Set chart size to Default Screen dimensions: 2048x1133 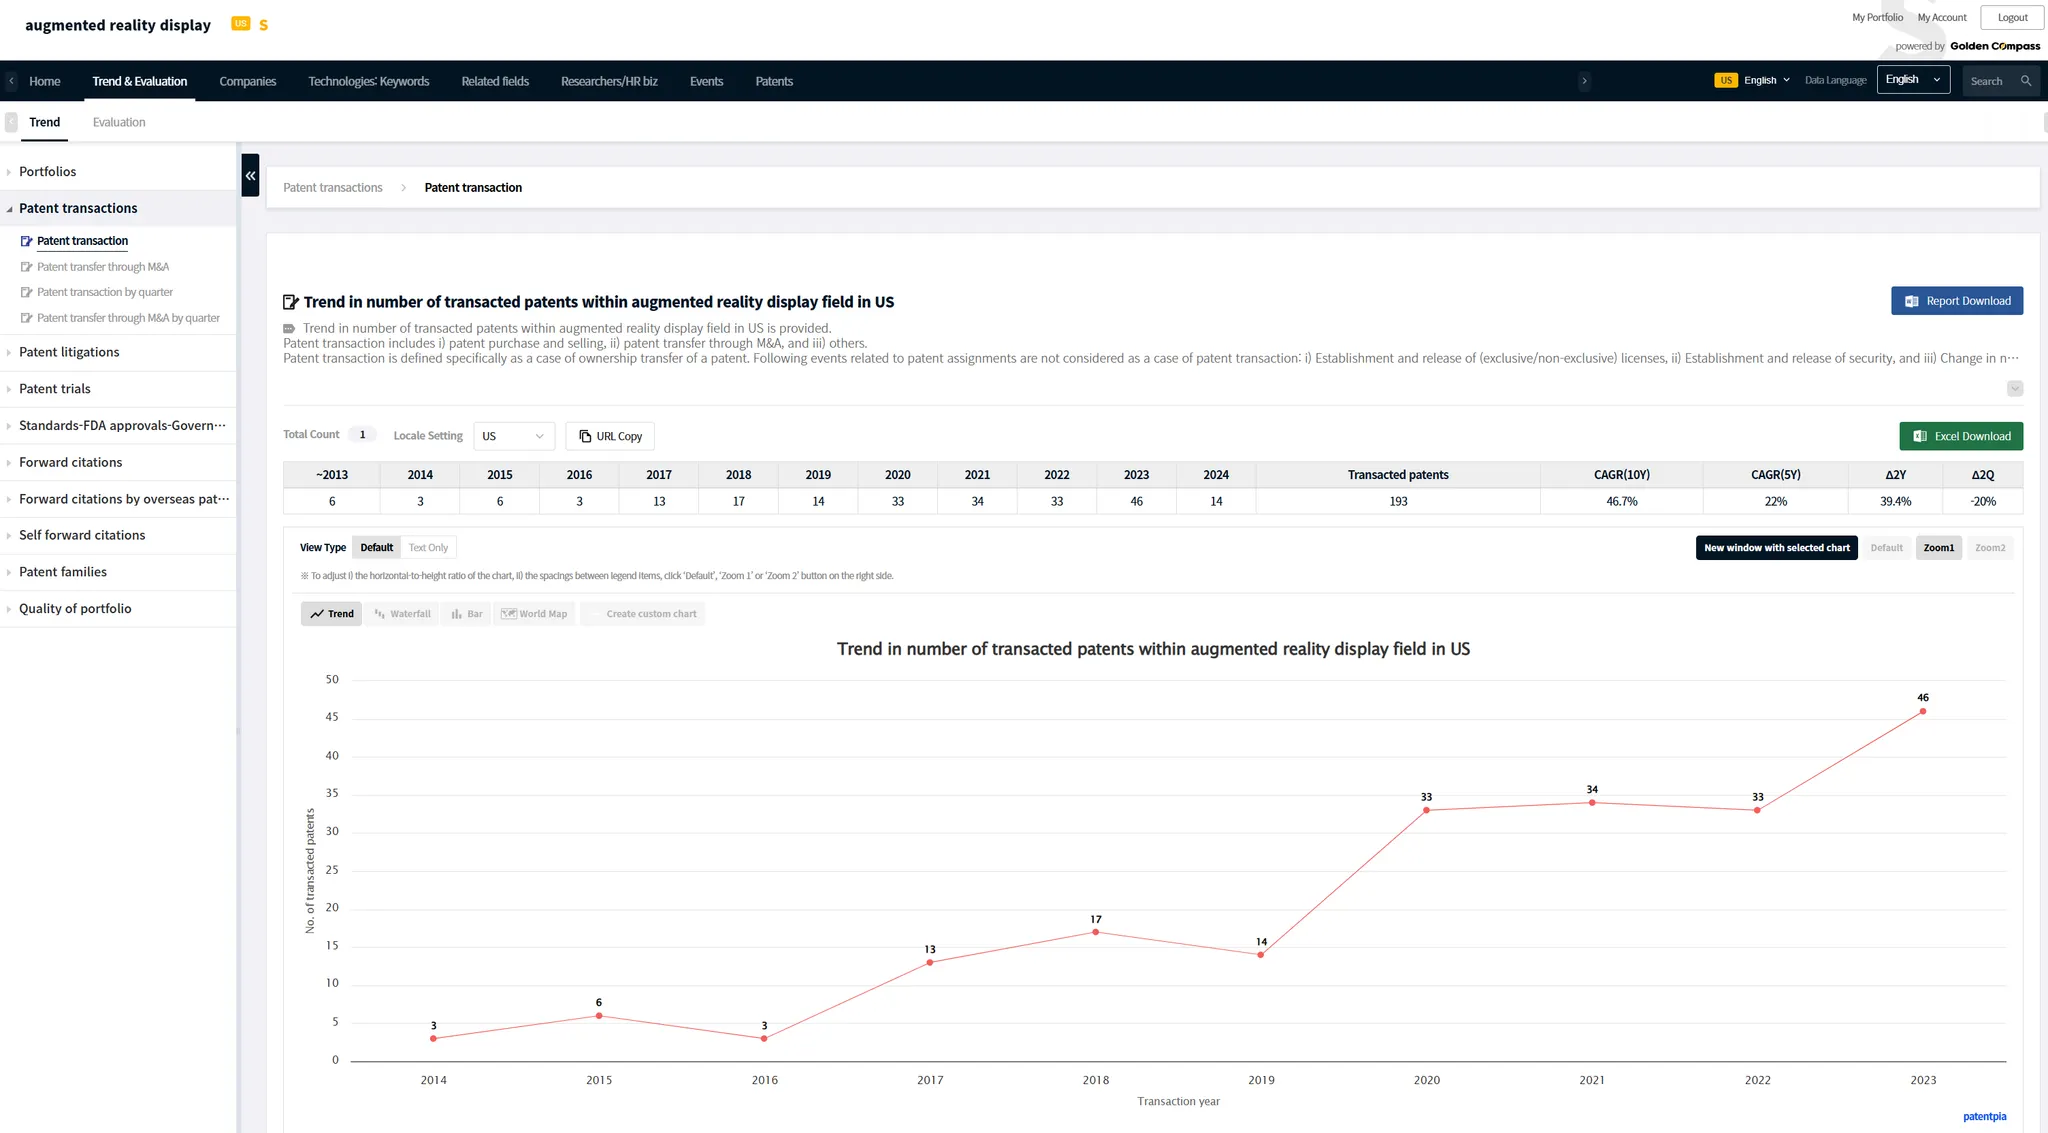click(x=1886, y=548)
